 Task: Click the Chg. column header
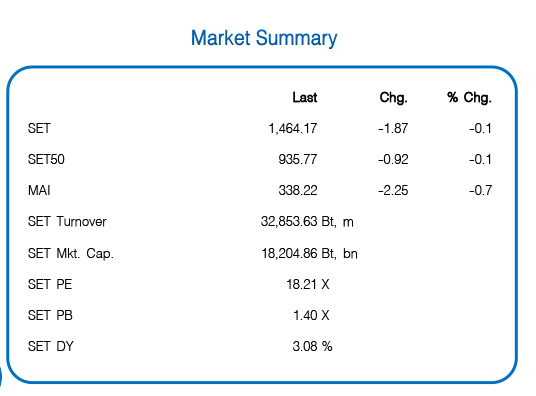393,98
